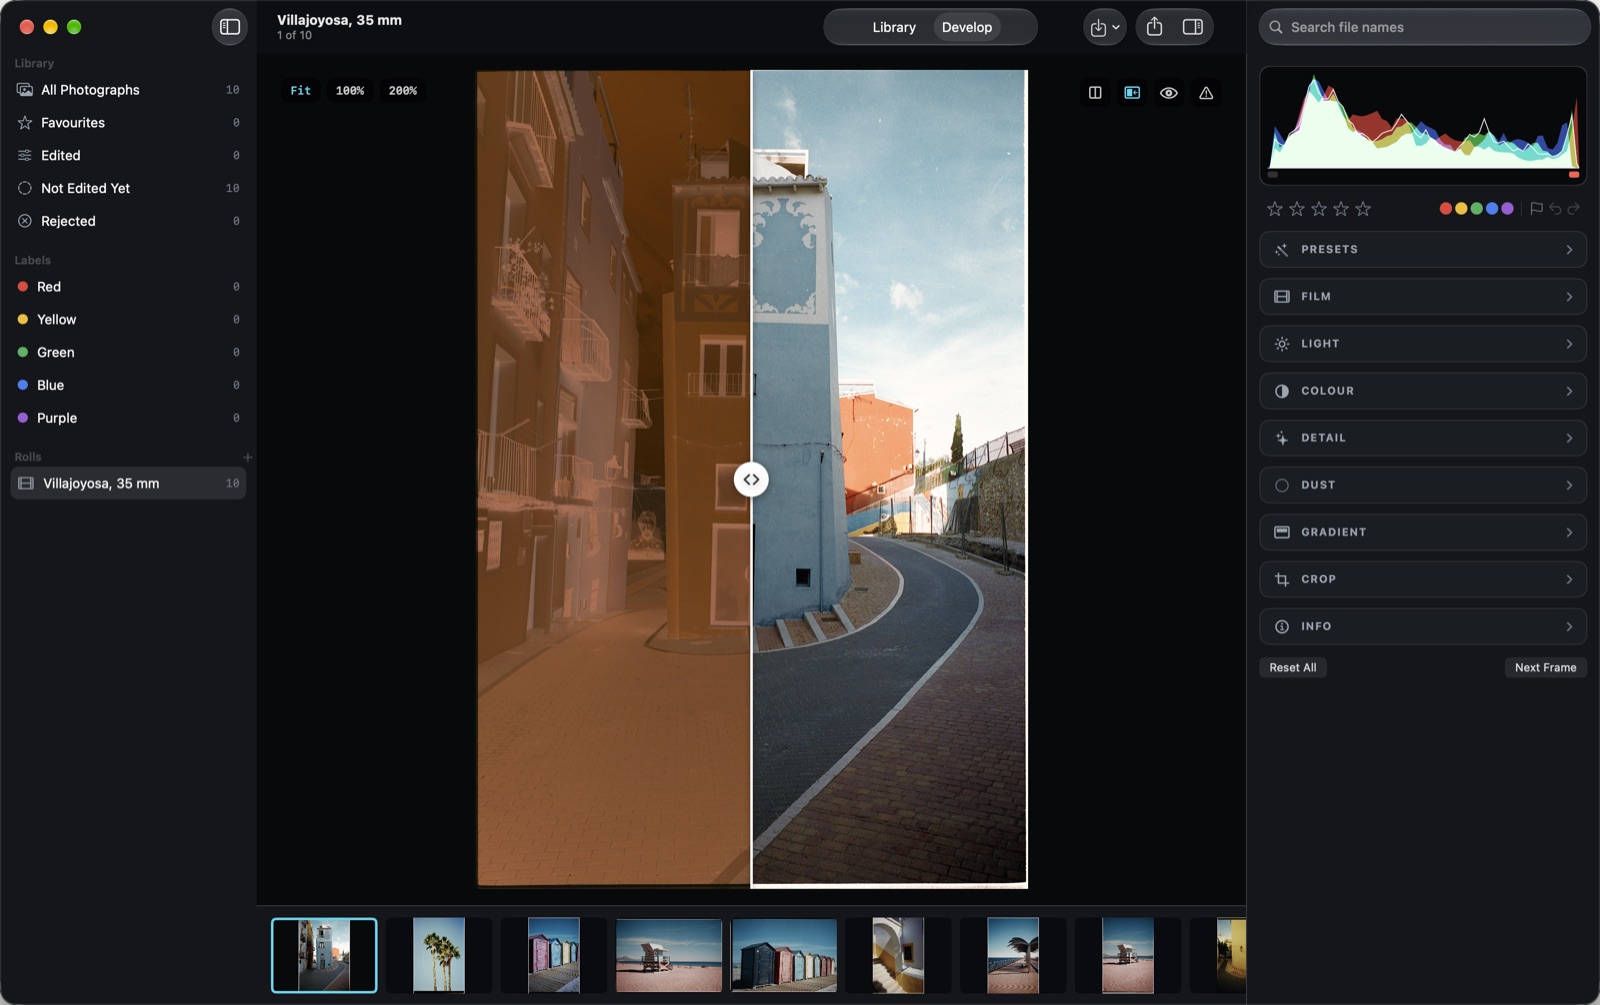The width and height of the screenshot is (1600, 1005).
Task: Click the Reset All button
Action: tap(1293, 668)
